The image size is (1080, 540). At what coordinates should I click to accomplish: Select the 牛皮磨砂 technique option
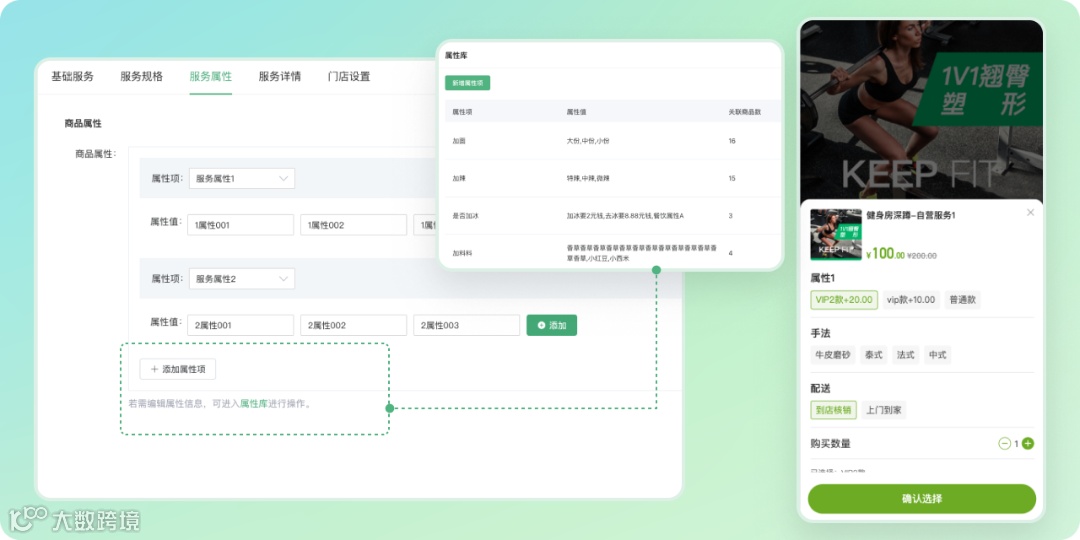tap(833, 355)
